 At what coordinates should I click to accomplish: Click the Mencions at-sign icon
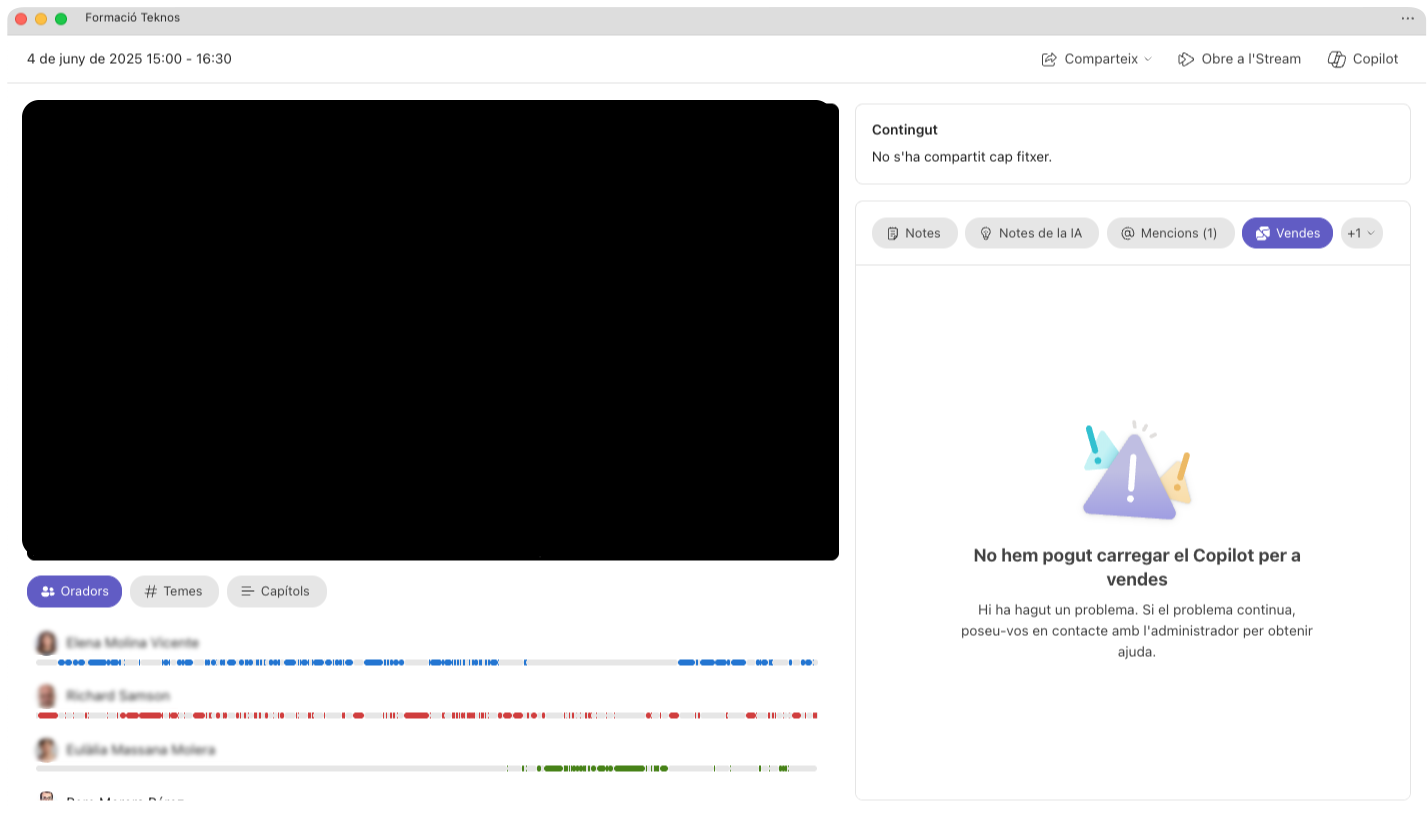coord(1128,233)
